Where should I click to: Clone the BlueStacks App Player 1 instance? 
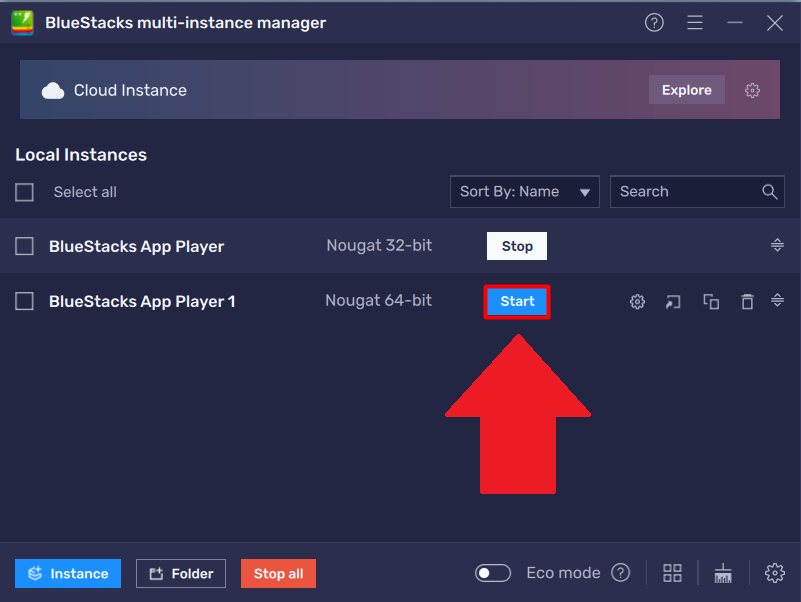(x=711, y=302)
